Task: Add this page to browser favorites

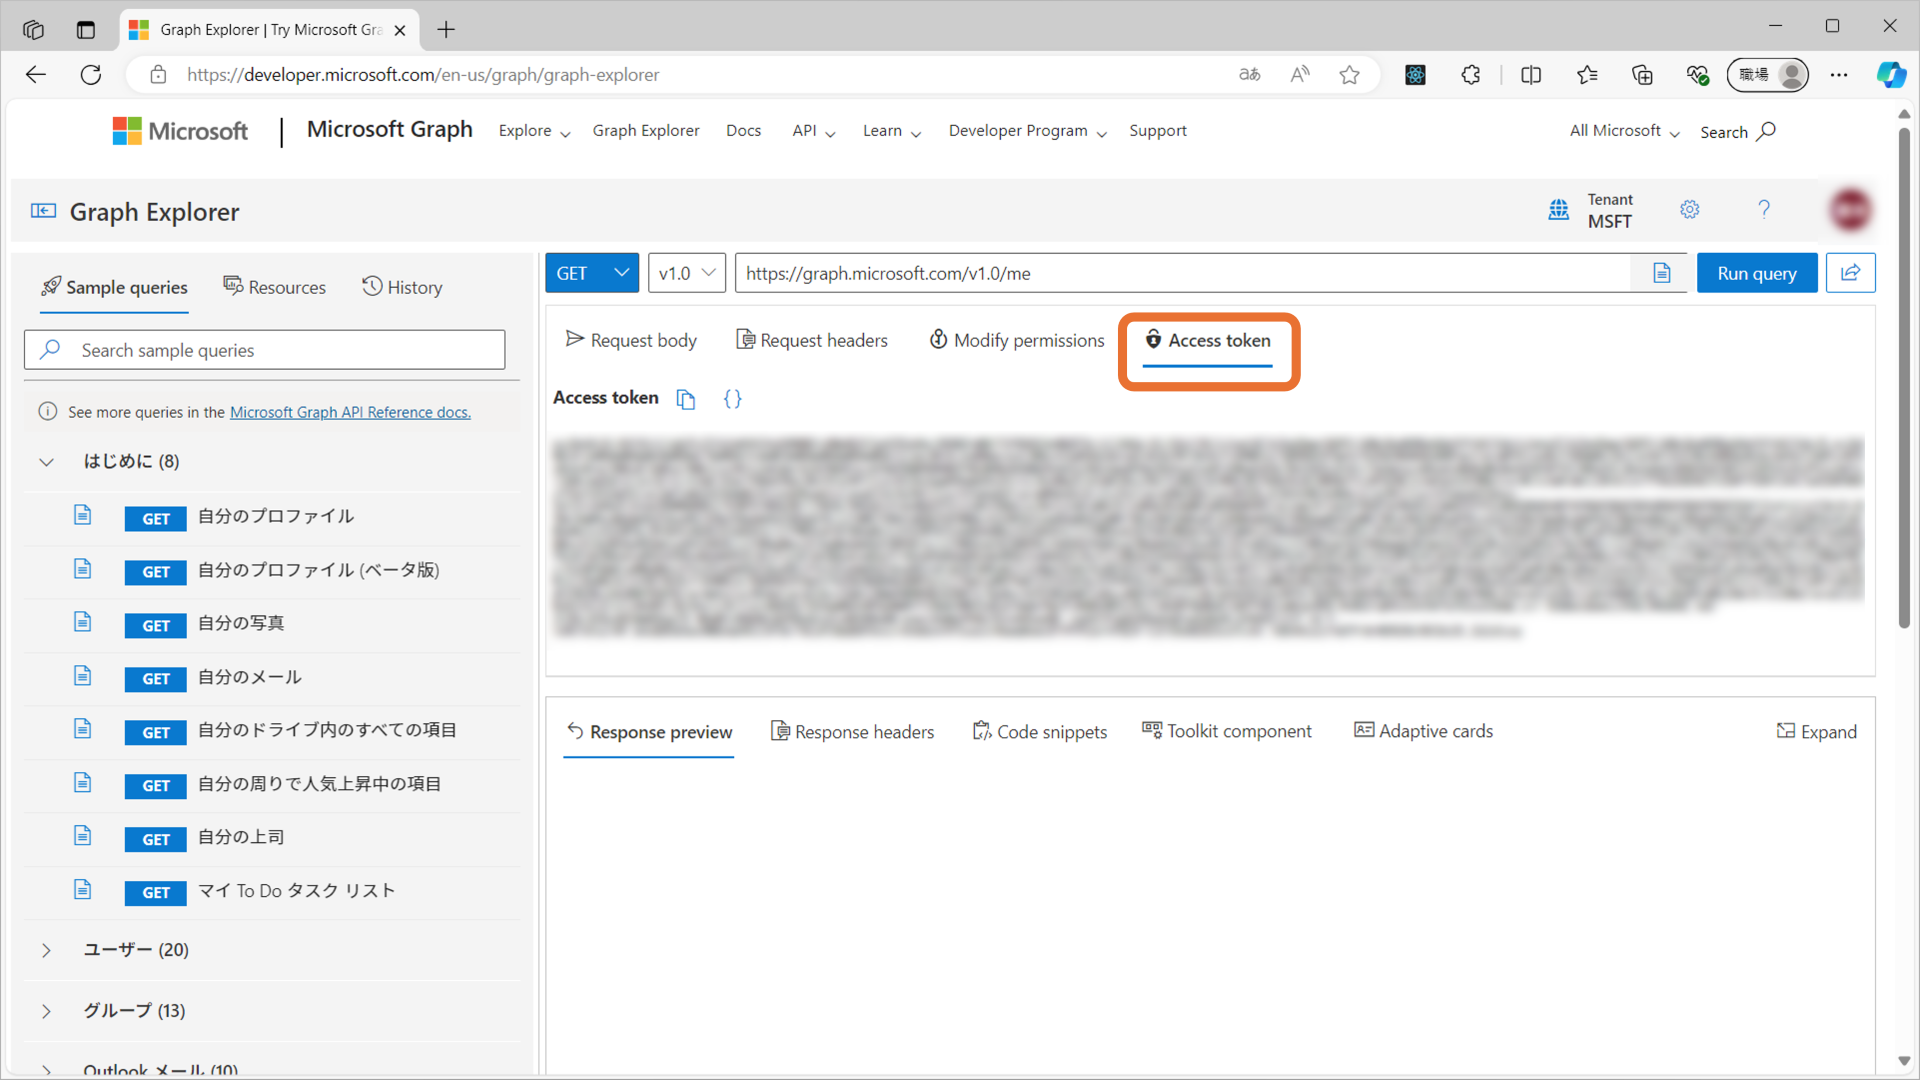Action: point(1349,75)
